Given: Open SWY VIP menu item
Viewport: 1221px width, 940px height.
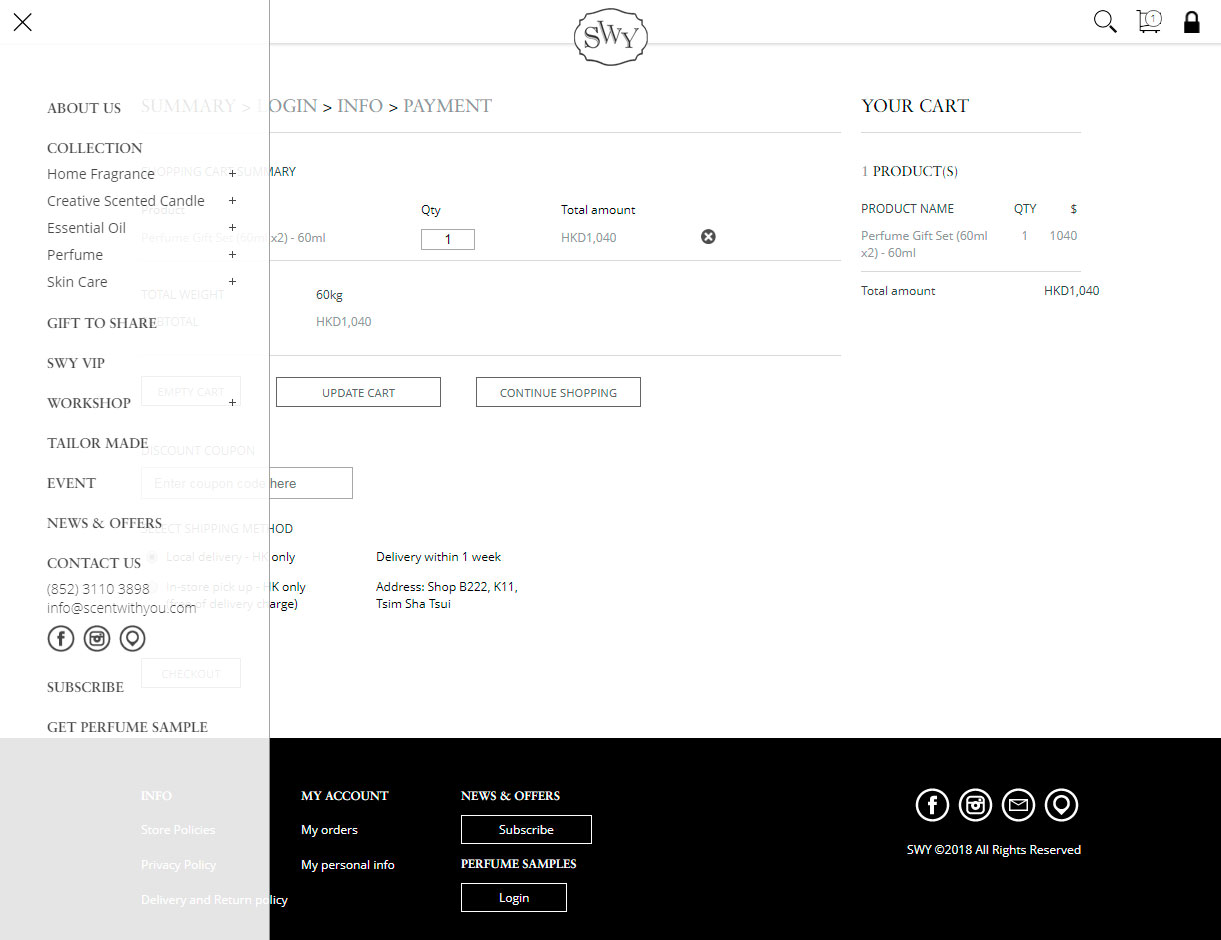Looking at the screenshot, I should click(76, 363).
